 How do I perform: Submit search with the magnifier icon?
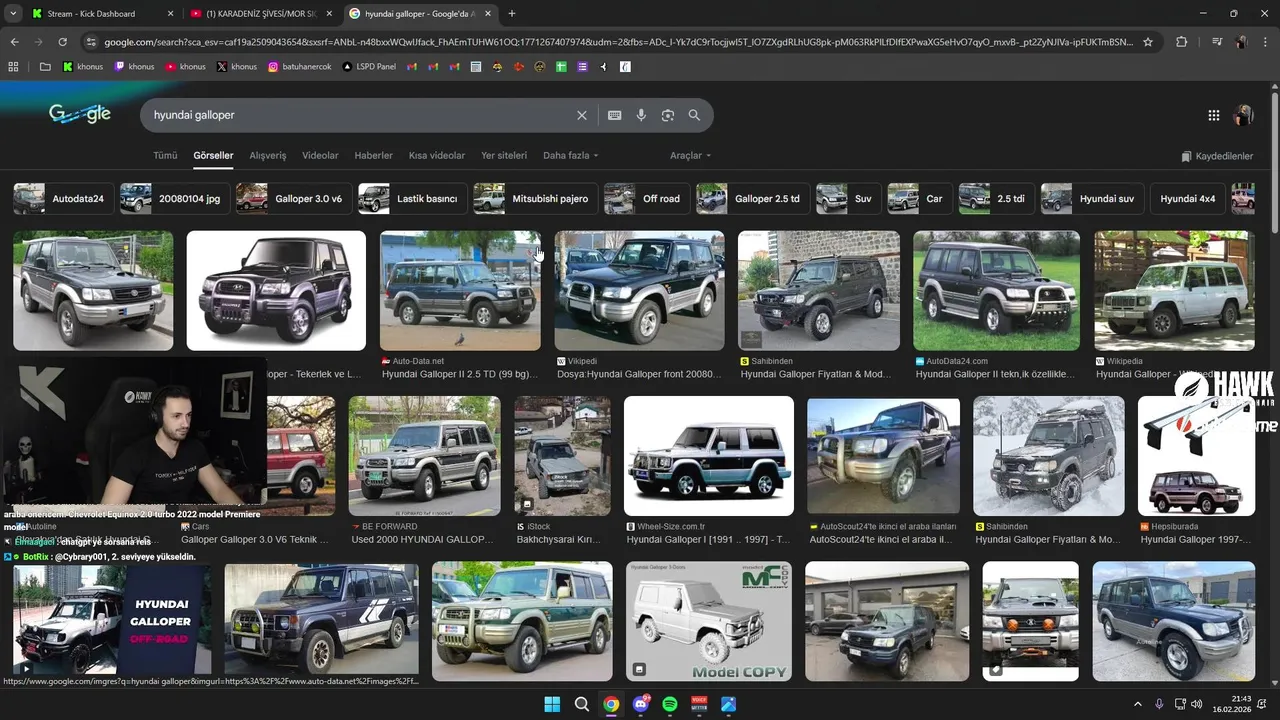(x=694, y=115)
